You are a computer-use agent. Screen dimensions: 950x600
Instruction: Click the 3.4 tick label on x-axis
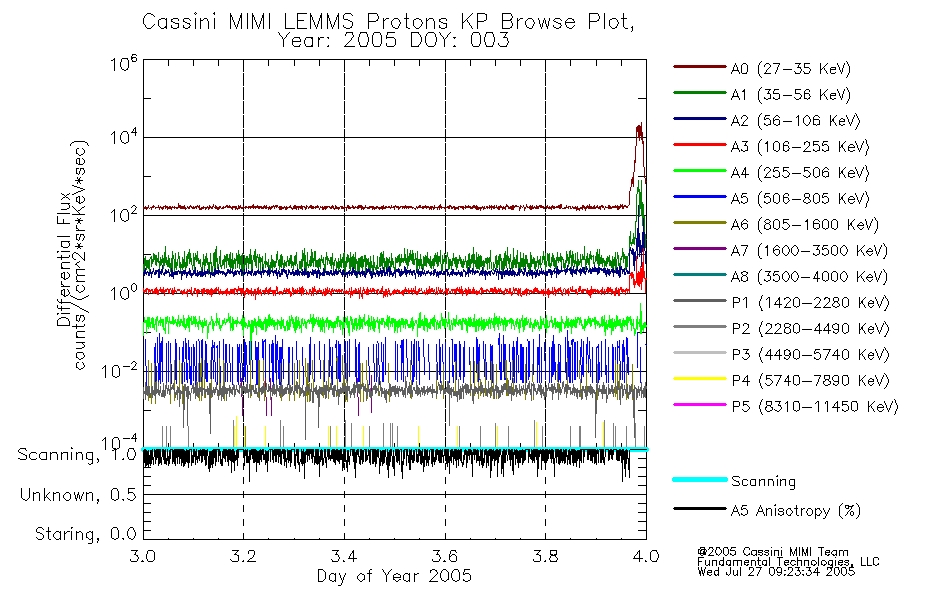[344, 556]
